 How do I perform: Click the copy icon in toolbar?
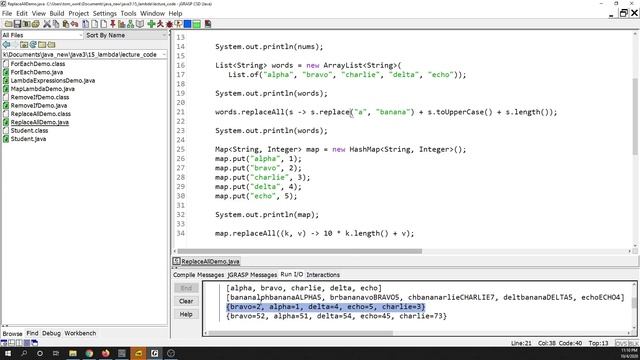point(56,24)
